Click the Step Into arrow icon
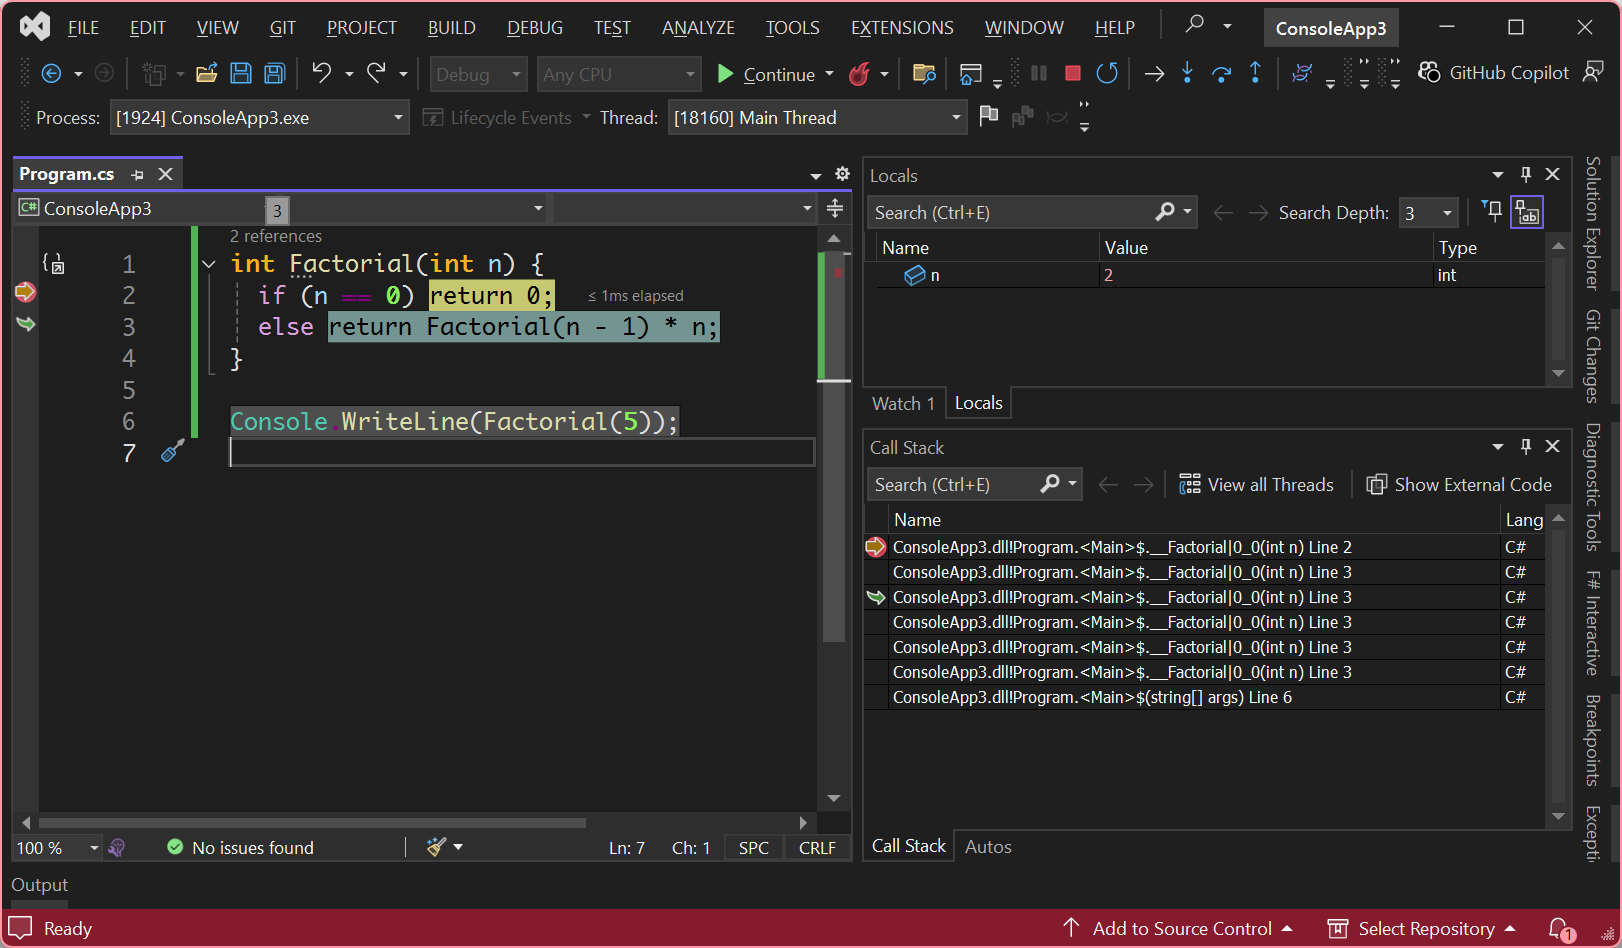This screenshot has height=948, width=1622. (x=1187, y=73)
